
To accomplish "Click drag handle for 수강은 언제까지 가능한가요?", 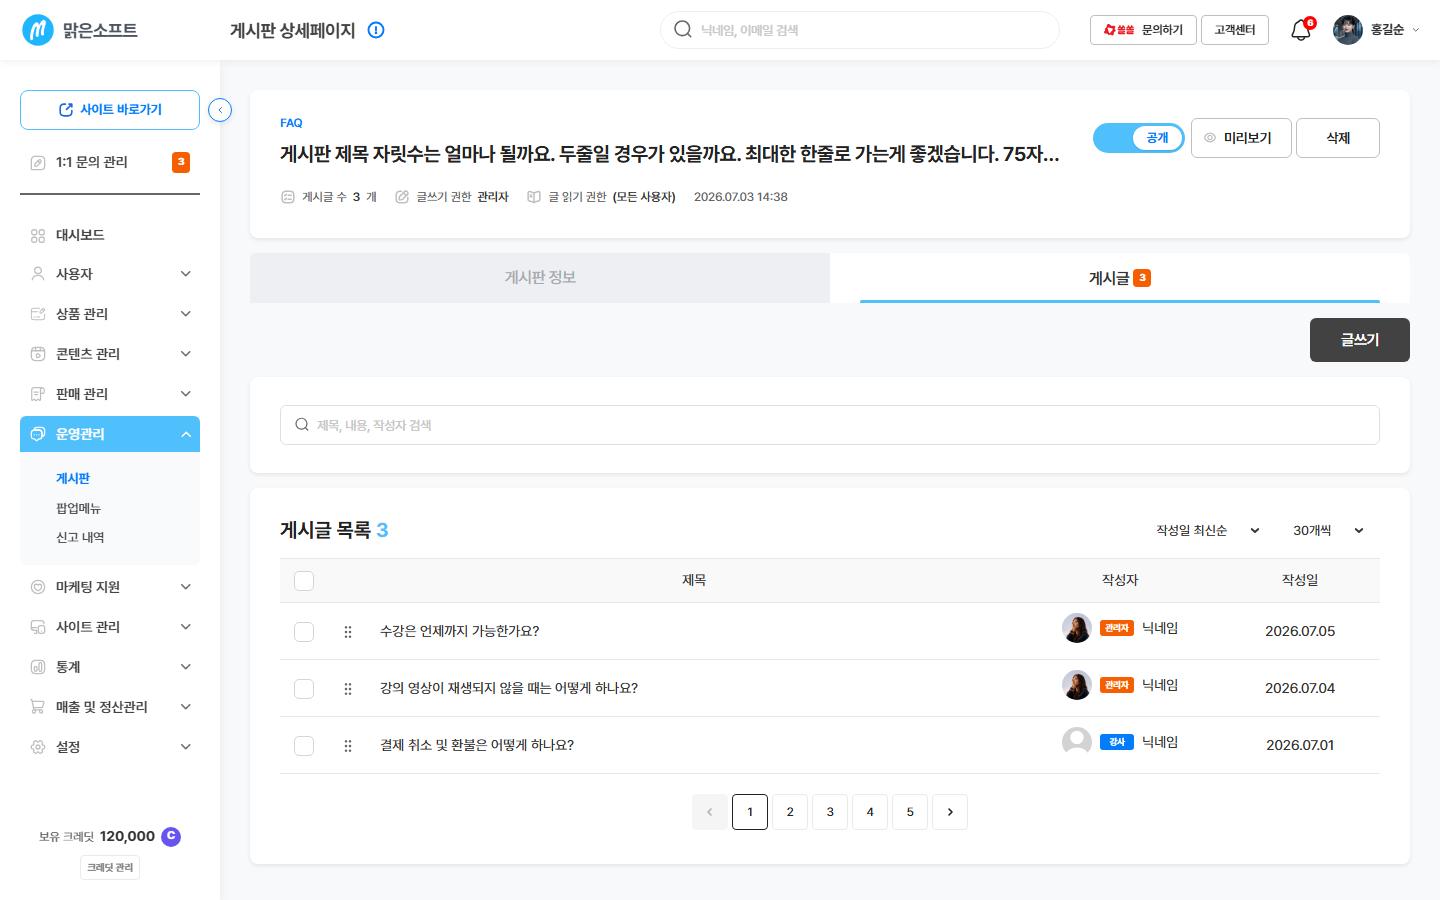I will click(x=348, y=632).
